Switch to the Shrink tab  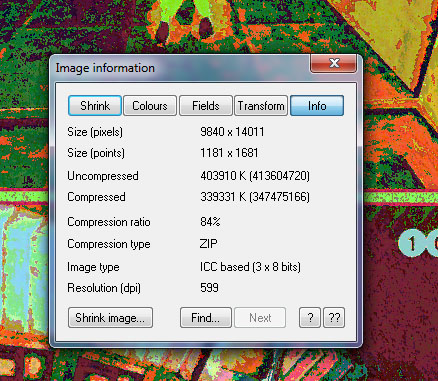tap(95, 106)
